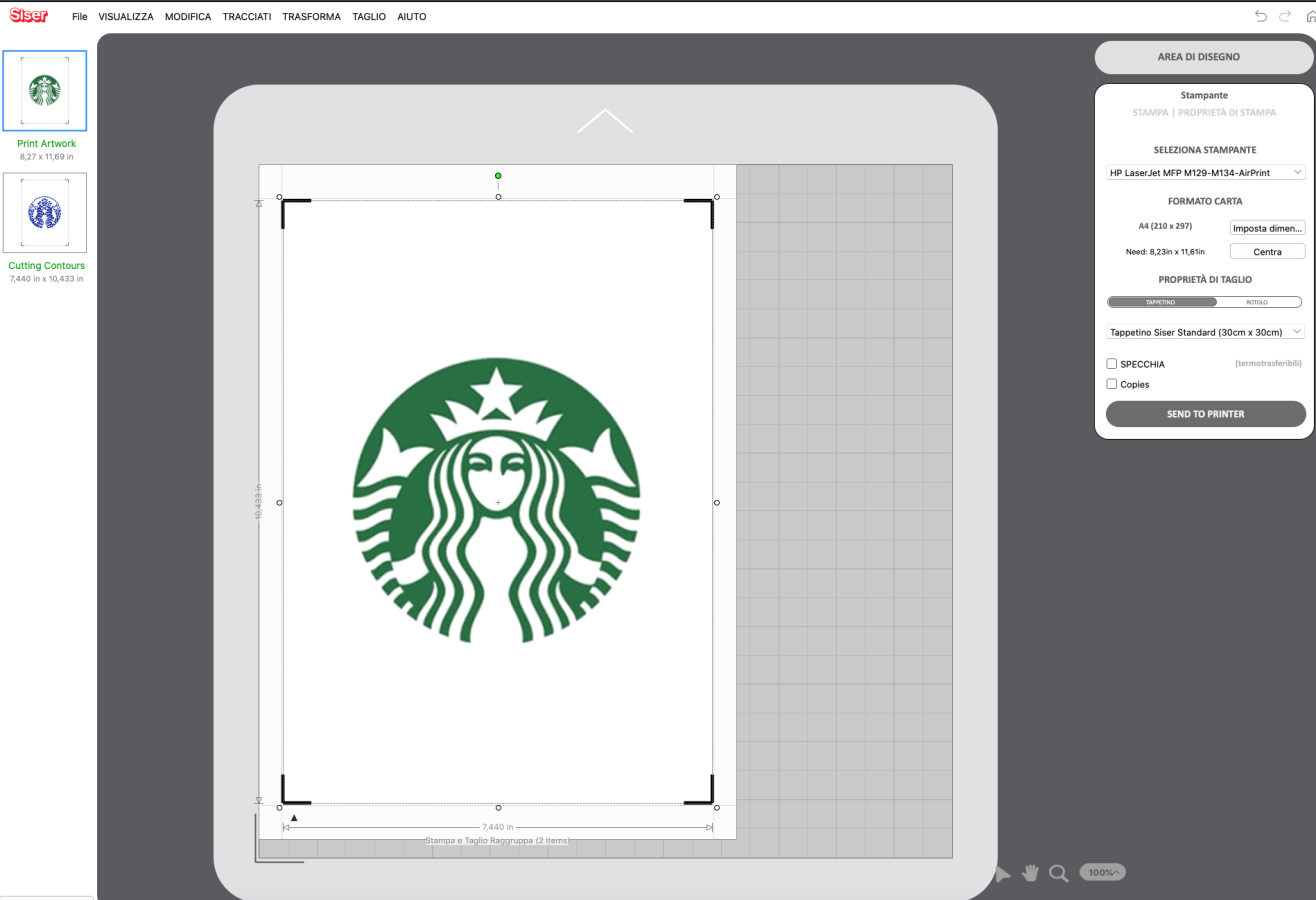Switch the cut mode to TAPPETINO
1316x900 pixels.
1161,302
